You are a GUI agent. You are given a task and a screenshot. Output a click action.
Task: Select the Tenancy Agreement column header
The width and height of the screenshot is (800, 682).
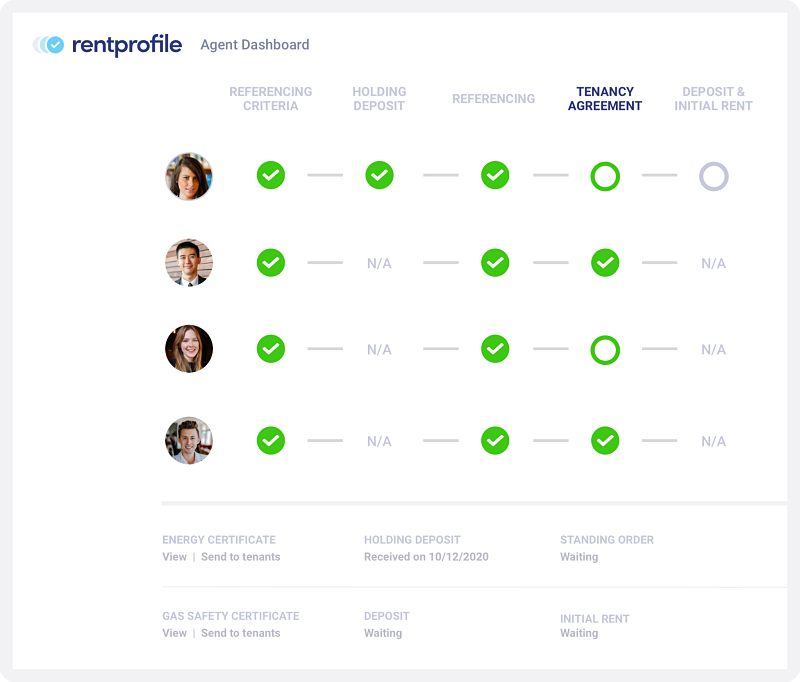pos(604,98)
